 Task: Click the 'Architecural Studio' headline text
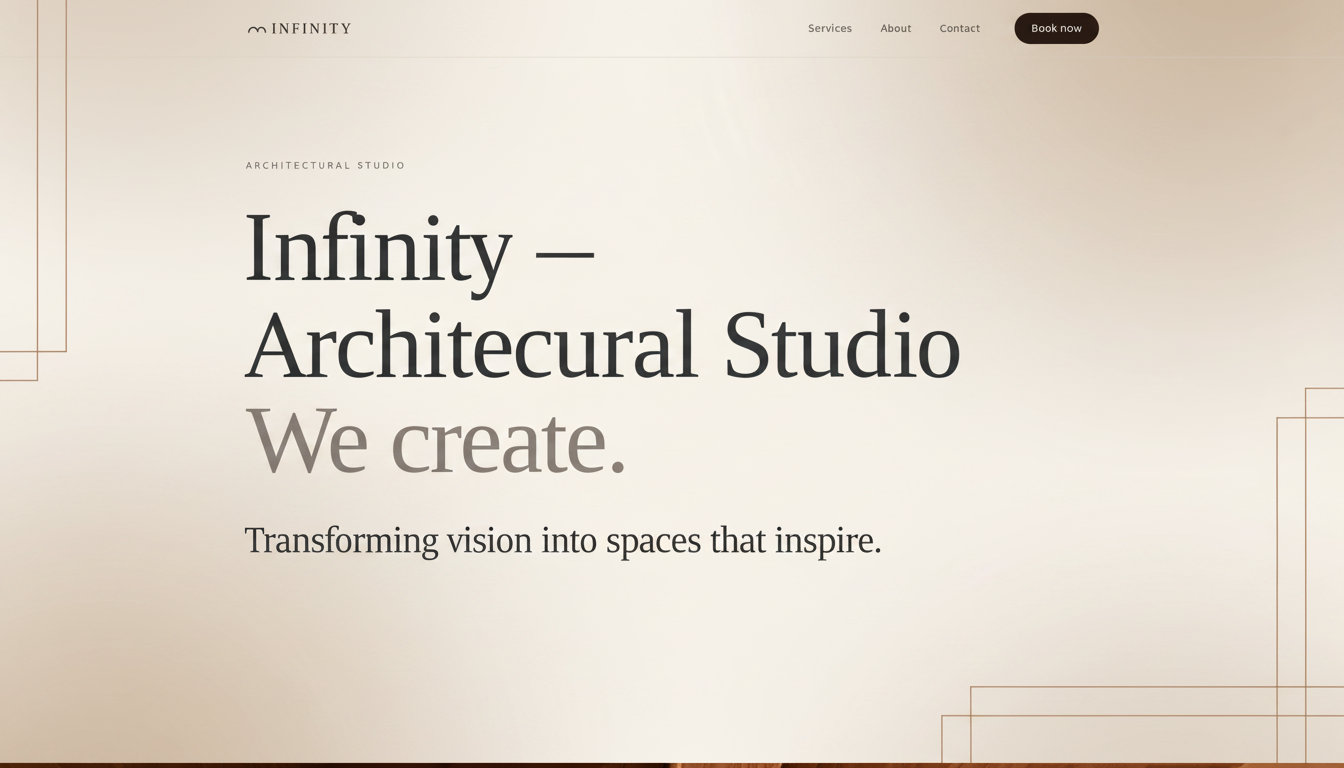(x=603, y=345)
